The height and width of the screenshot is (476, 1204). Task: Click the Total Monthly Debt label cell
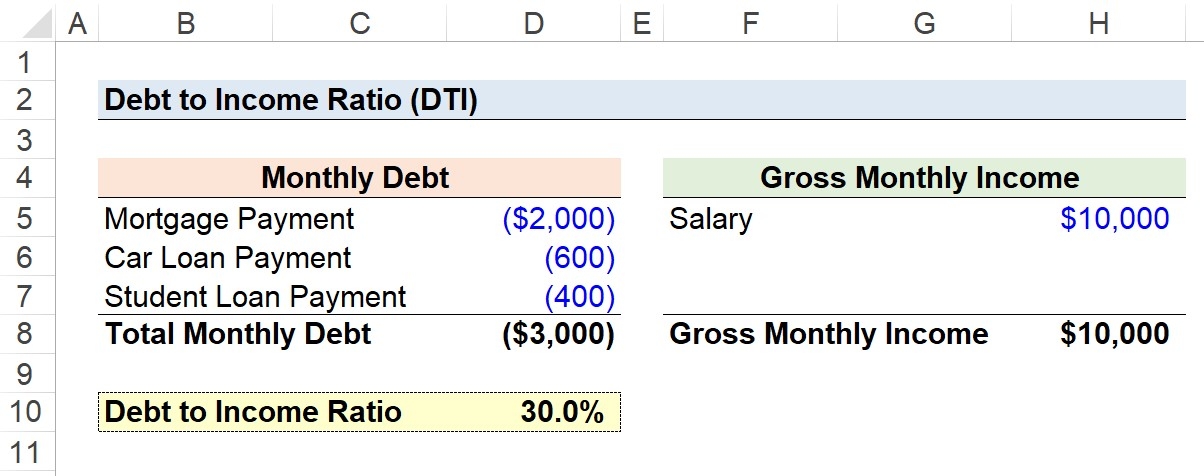[x=238, y=334]
